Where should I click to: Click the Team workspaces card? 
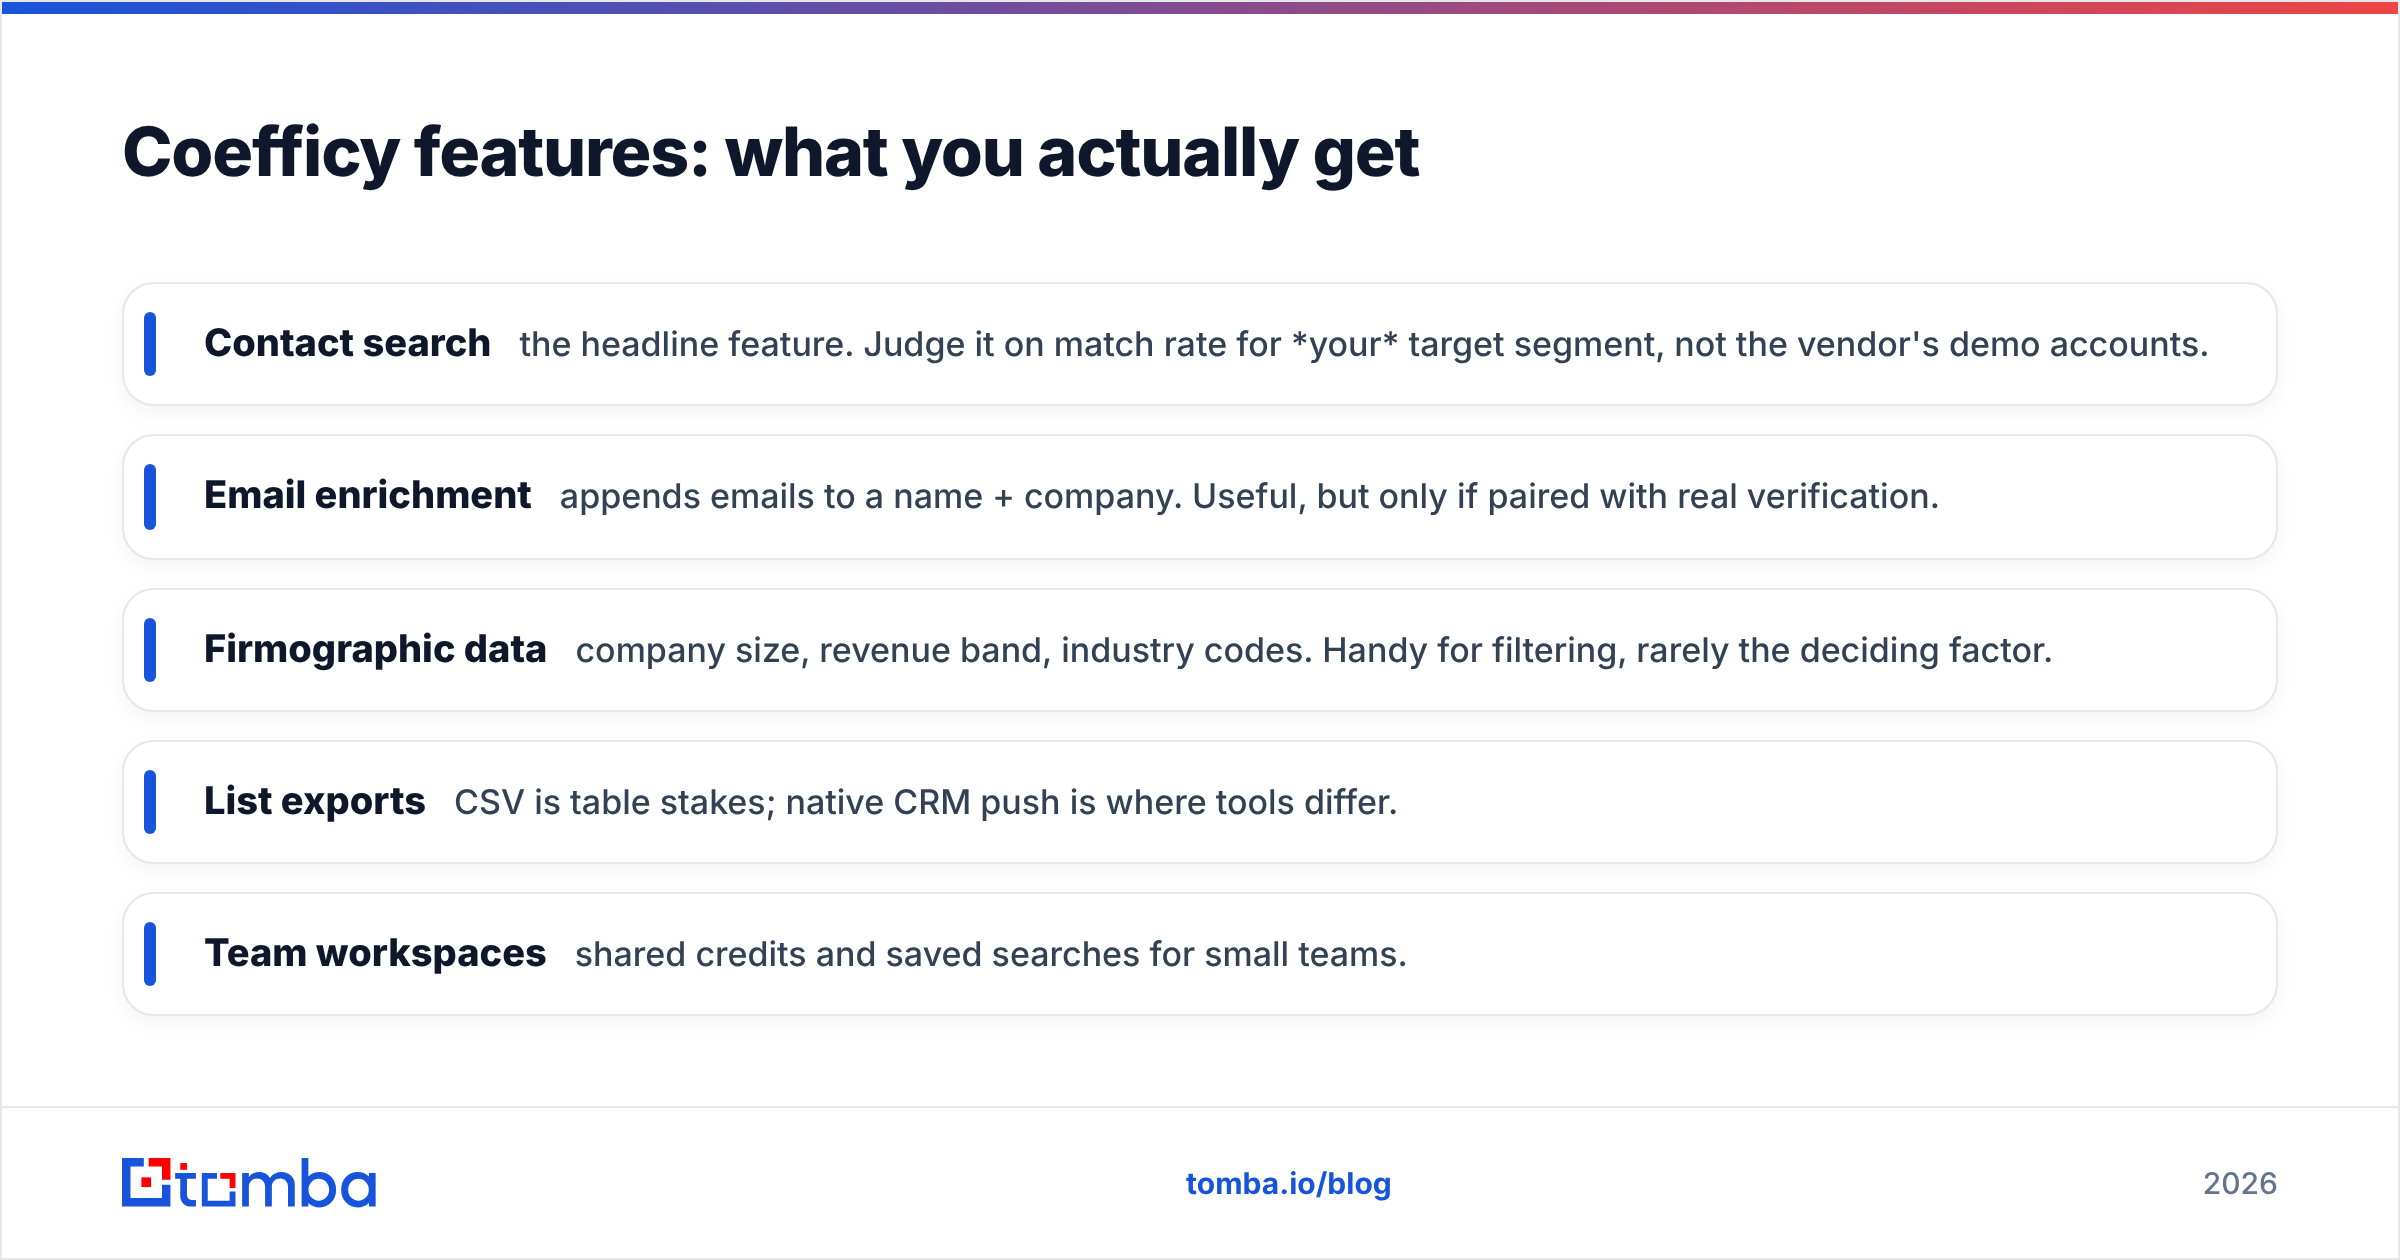coord(1200,954)
